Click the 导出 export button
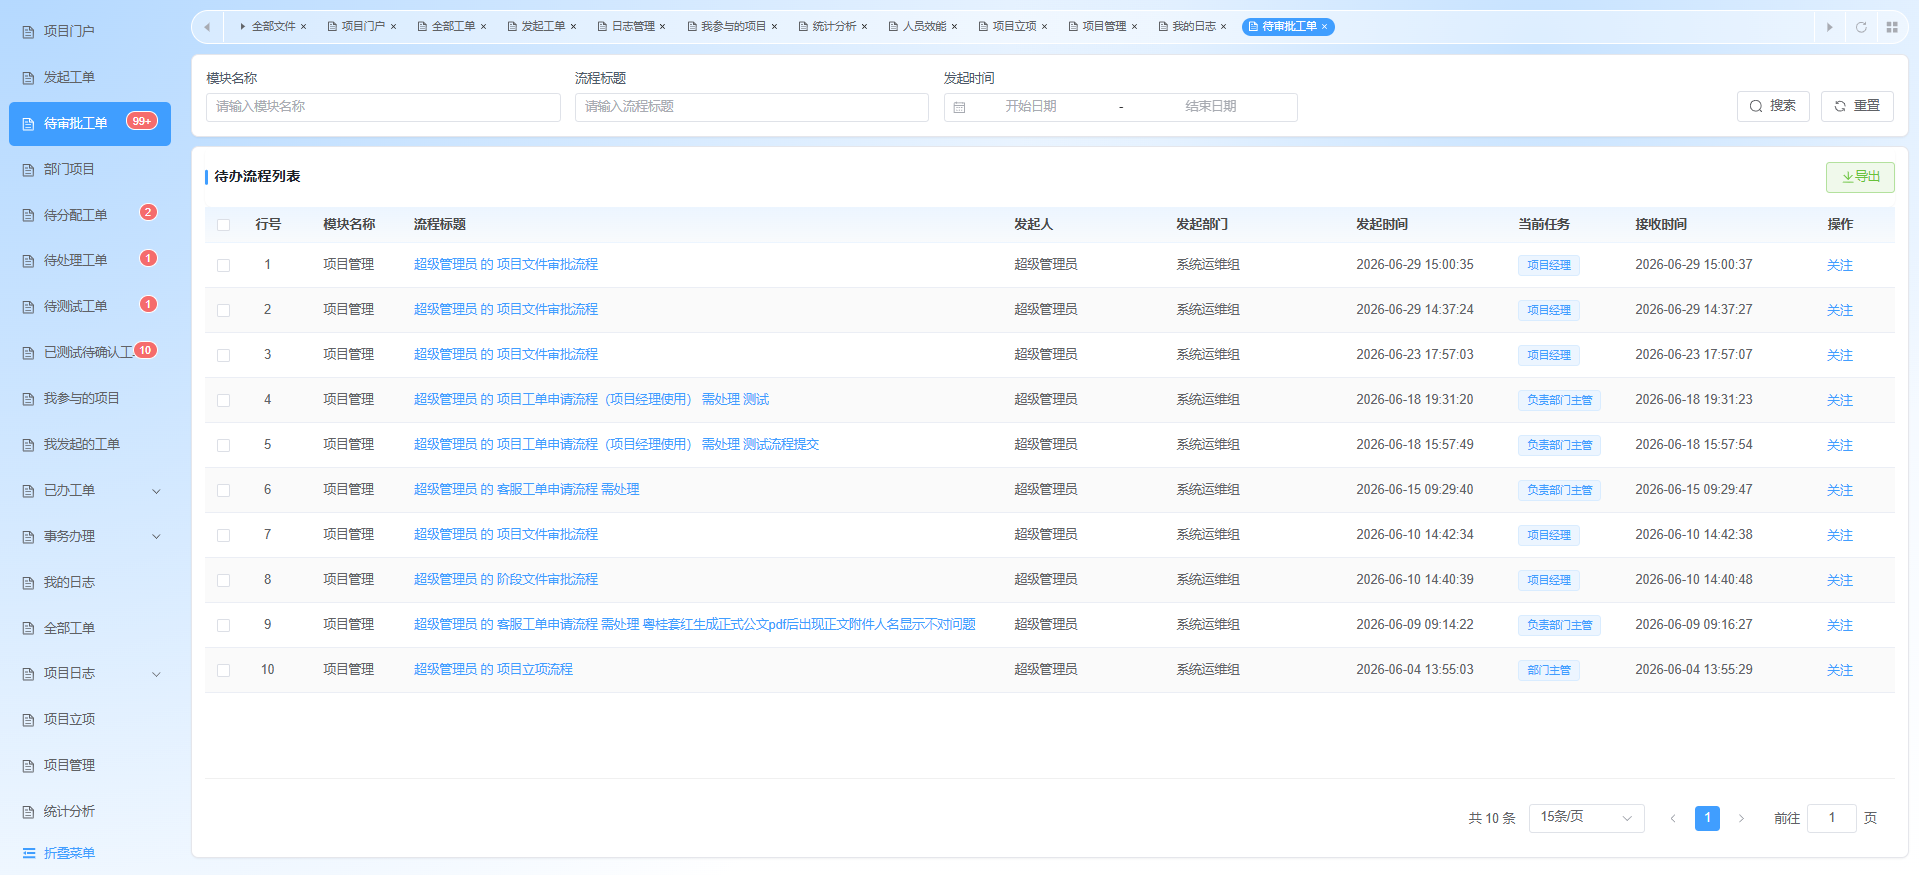The image size is (1919, 875). (x=1860, y=177)
